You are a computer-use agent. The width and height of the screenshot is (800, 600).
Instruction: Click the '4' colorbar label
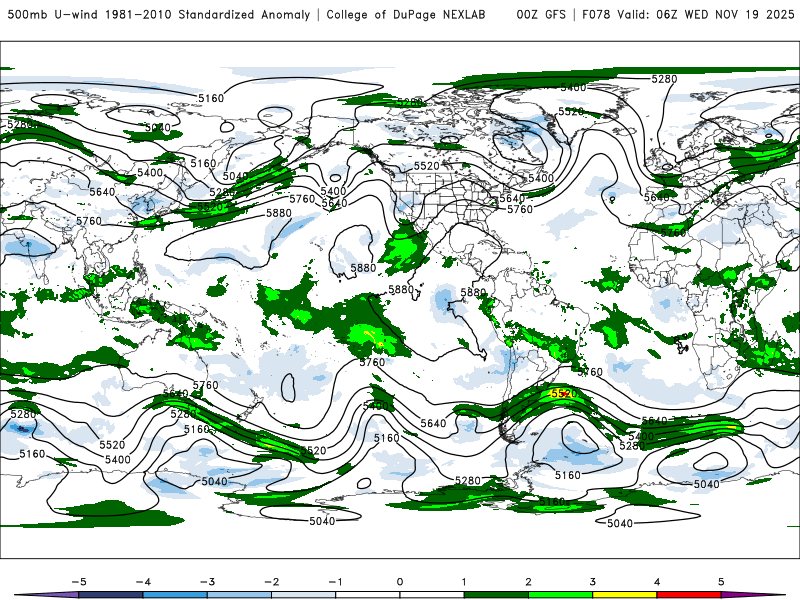(x=657, y=582)
